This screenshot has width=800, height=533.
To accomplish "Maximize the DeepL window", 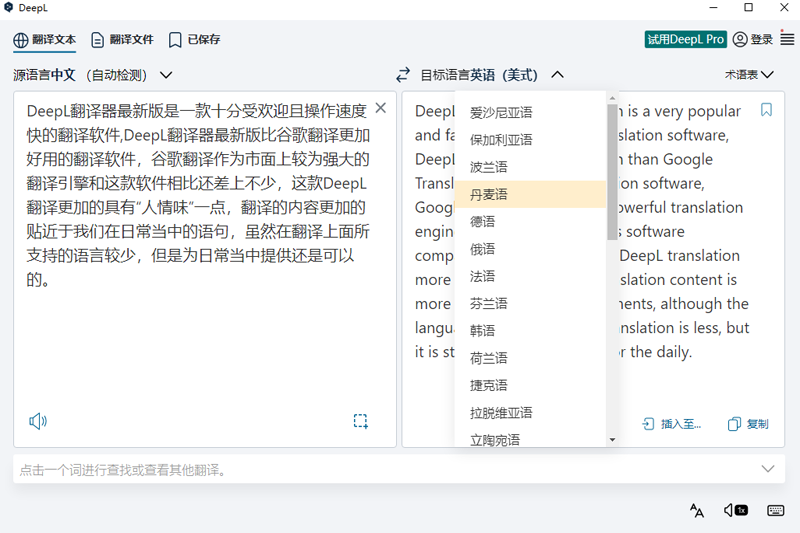I will point(748,7).
